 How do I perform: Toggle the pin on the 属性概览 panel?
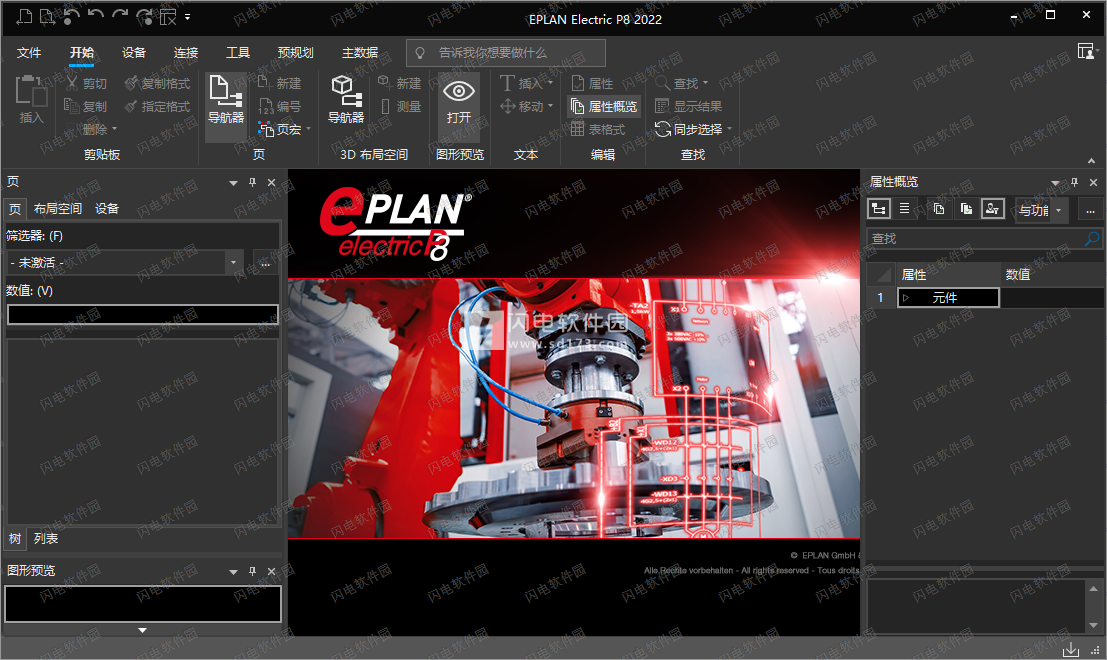[x=1075, y=182]
